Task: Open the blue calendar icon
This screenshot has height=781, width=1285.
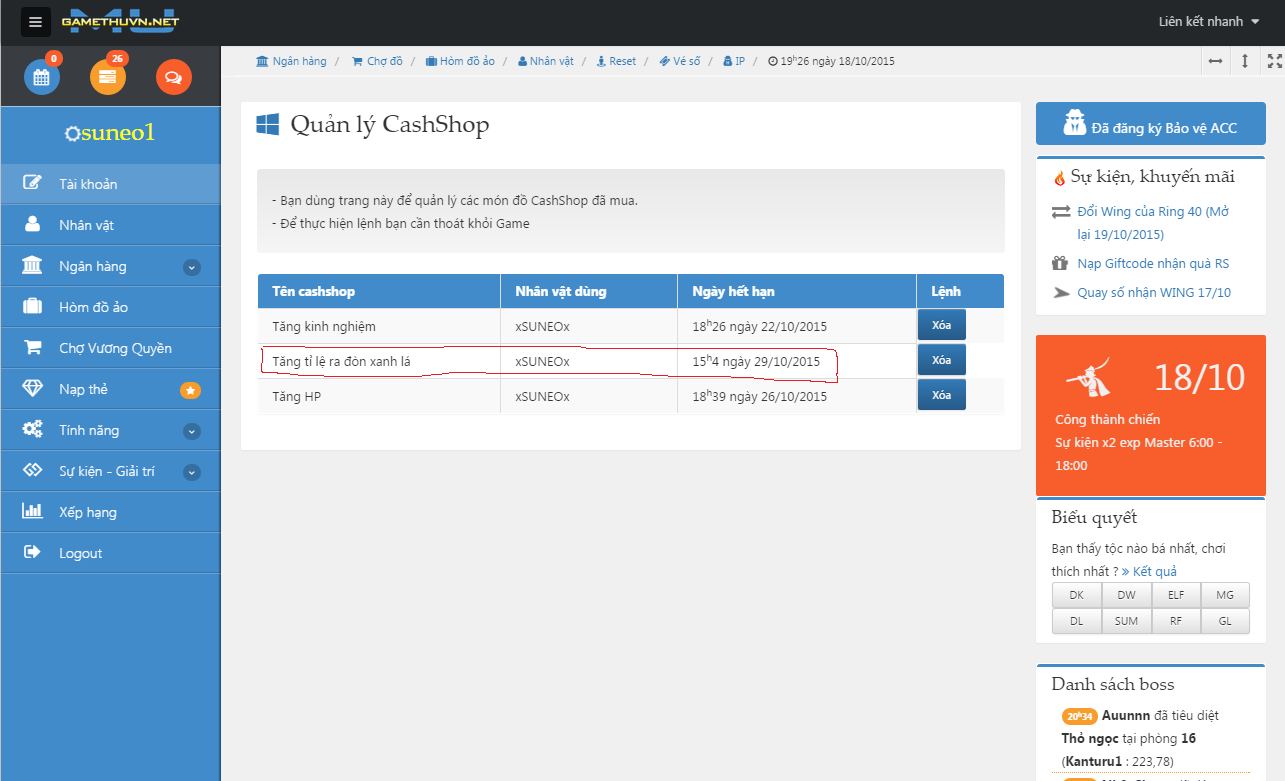Action: tap(42, 77)
